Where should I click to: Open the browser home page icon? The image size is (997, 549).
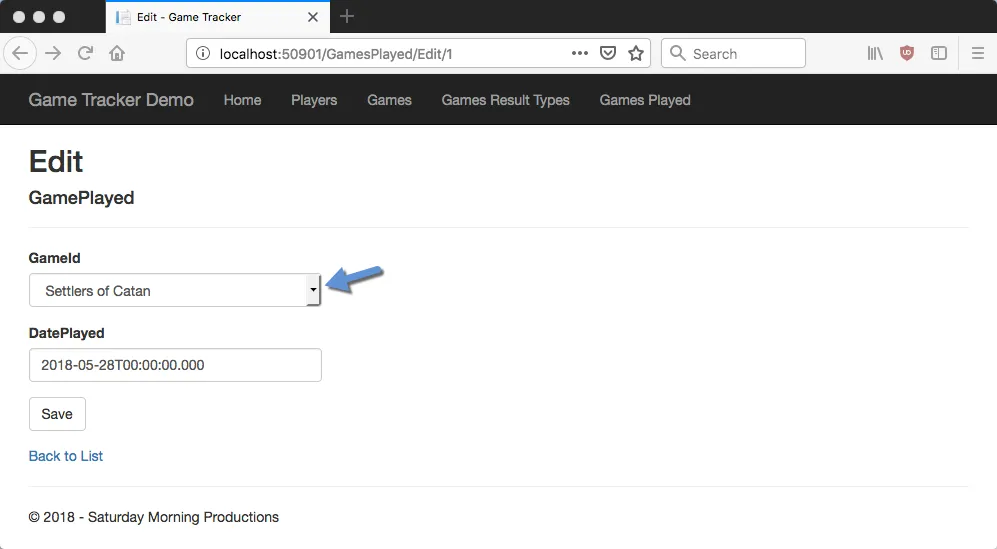pyautogui.click(x=117, y=53)
